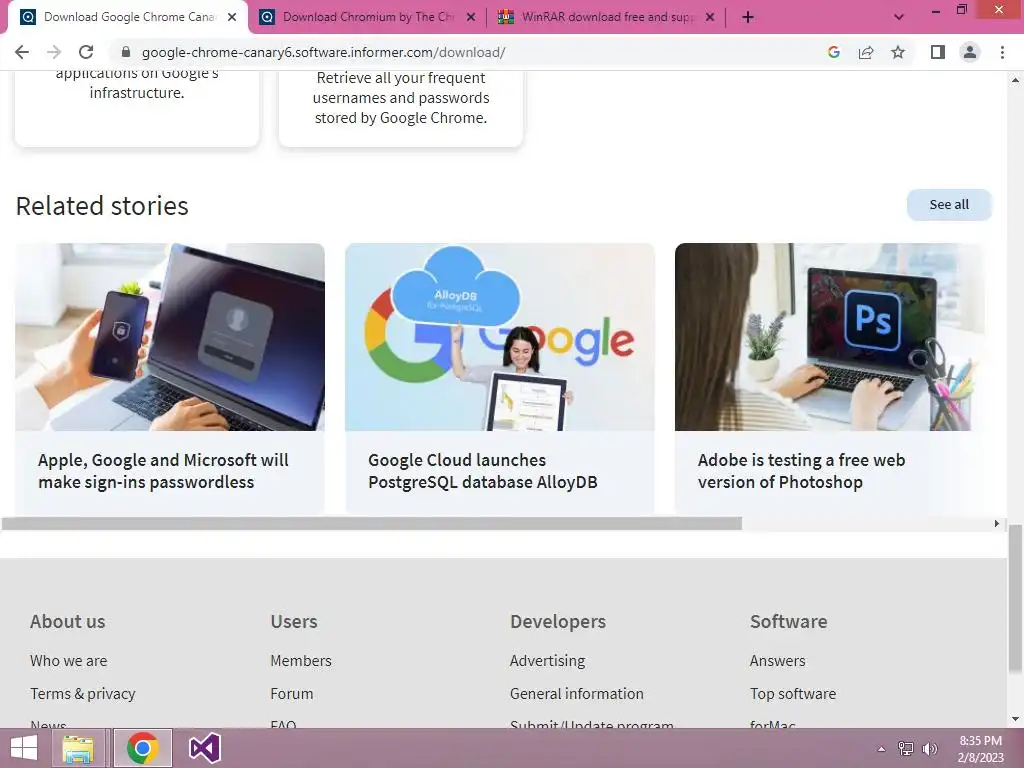
Task: Click the Chrome taskbar icon
Action: 142,748
